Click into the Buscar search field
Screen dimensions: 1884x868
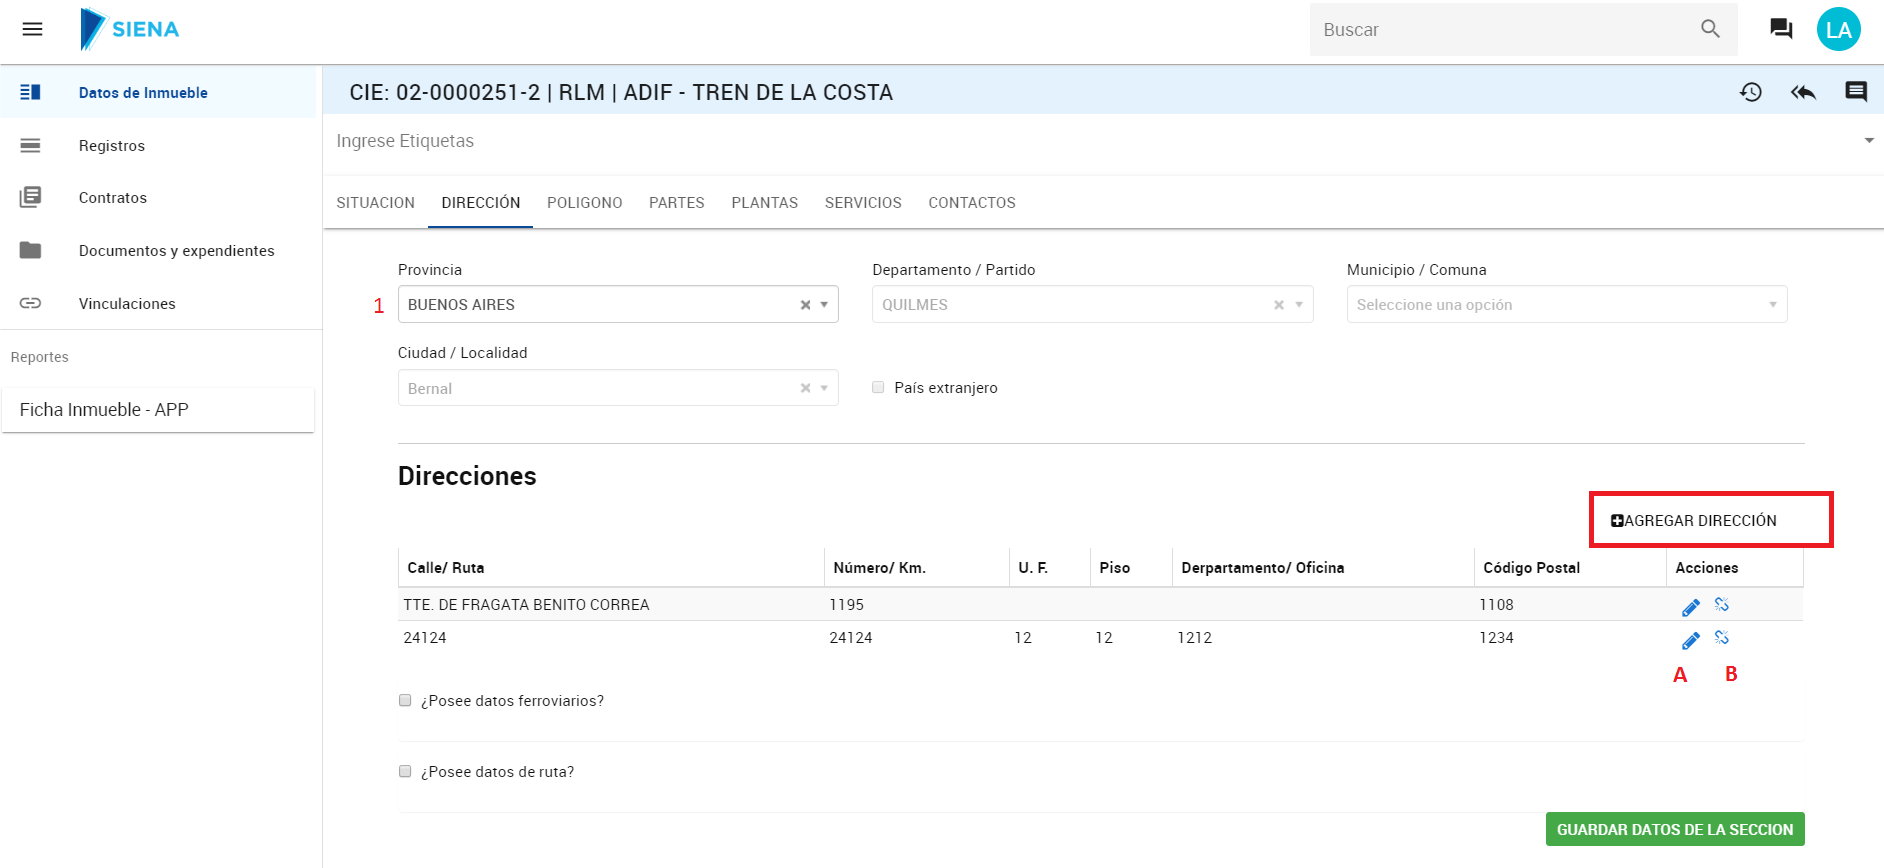pos(1500,30)
